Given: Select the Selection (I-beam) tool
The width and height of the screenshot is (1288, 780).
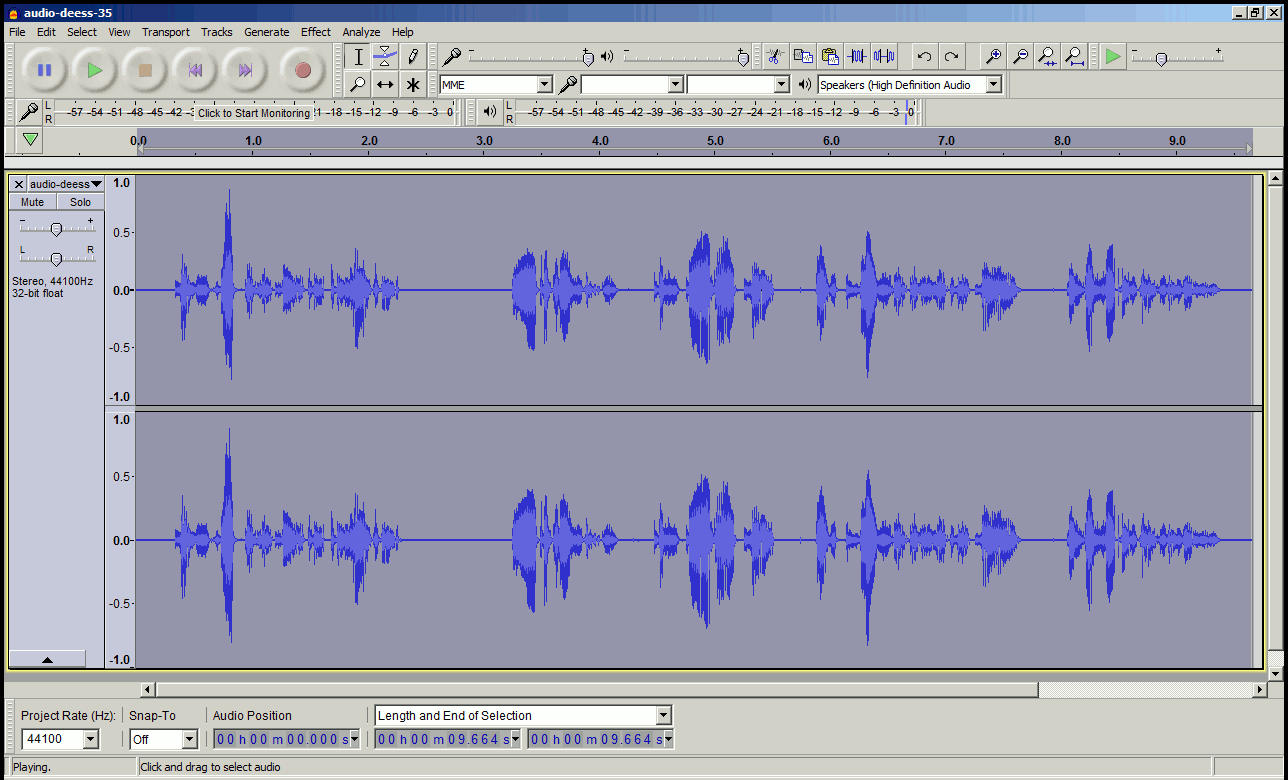Looking at the screenshot, I should [x=358, y=57].
